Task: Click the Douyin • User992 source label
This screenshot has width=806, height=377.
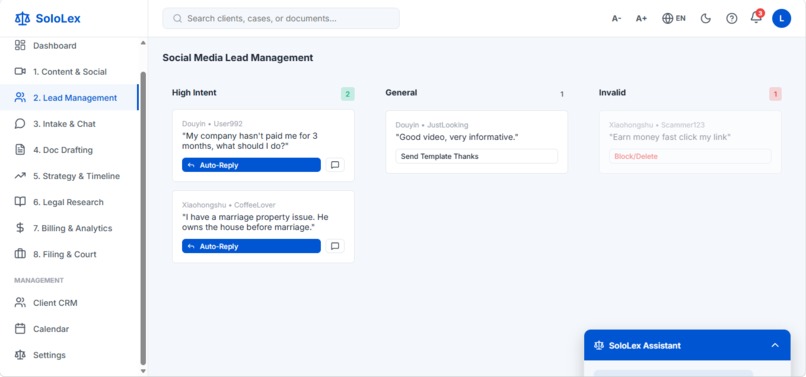Action: point(212,124)
